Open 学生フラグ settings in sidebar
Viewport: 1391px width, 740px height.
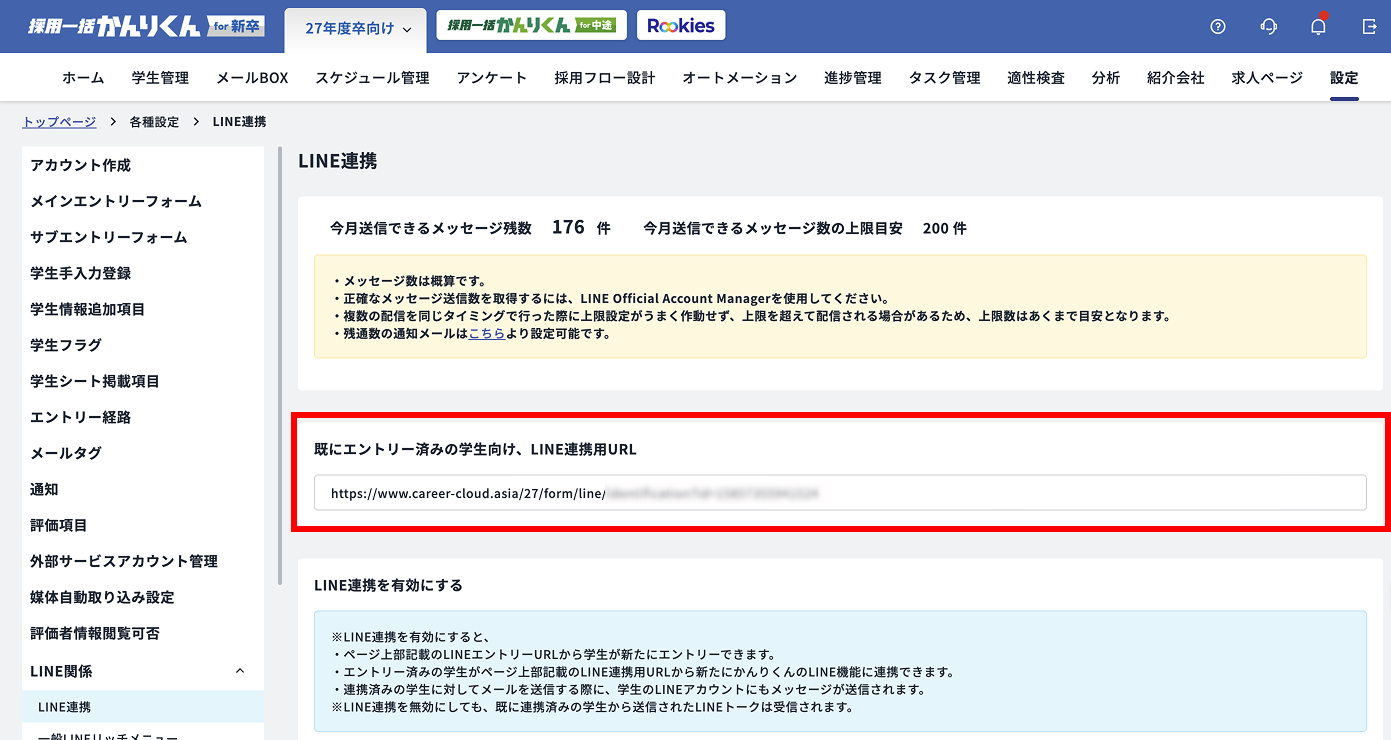pyautogui.click(x=66, y=345)
